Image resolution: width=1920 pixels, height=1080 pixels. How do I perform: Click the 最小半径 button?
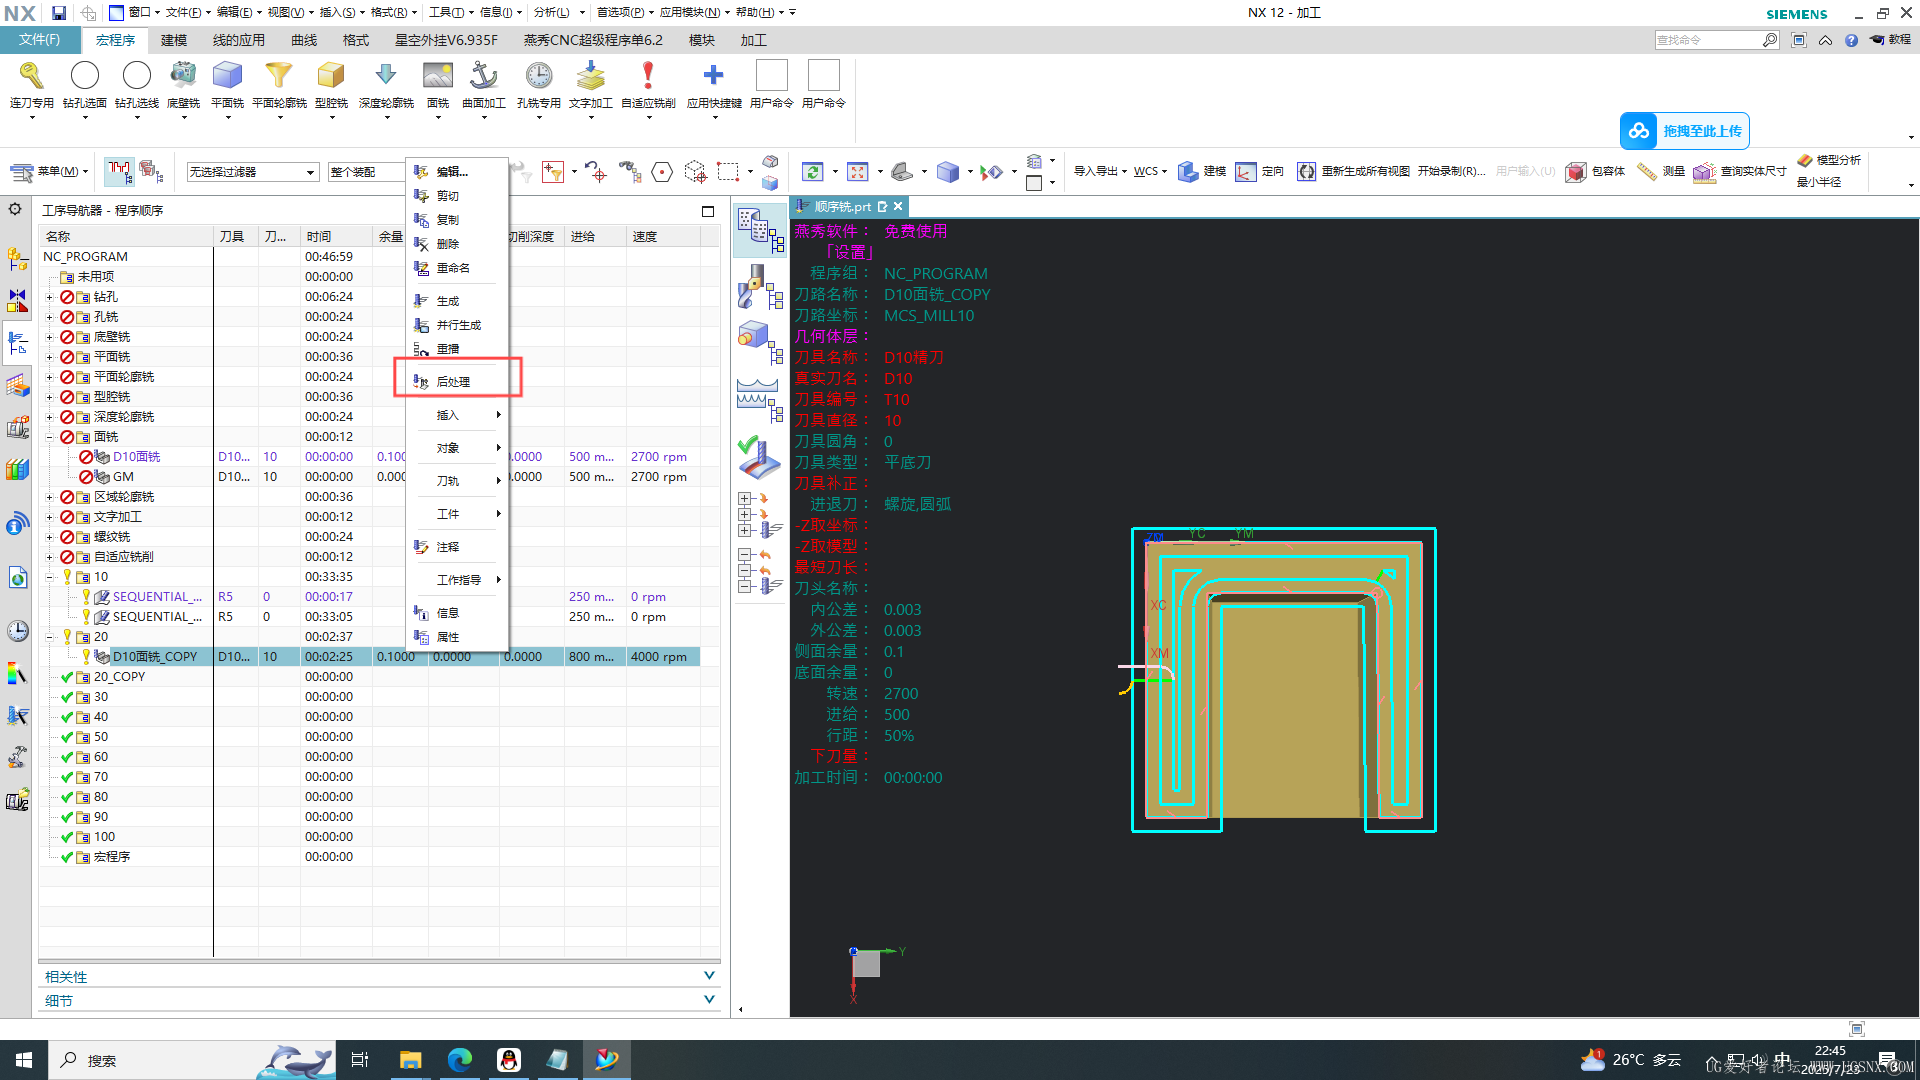click(x=1819, y=182)
